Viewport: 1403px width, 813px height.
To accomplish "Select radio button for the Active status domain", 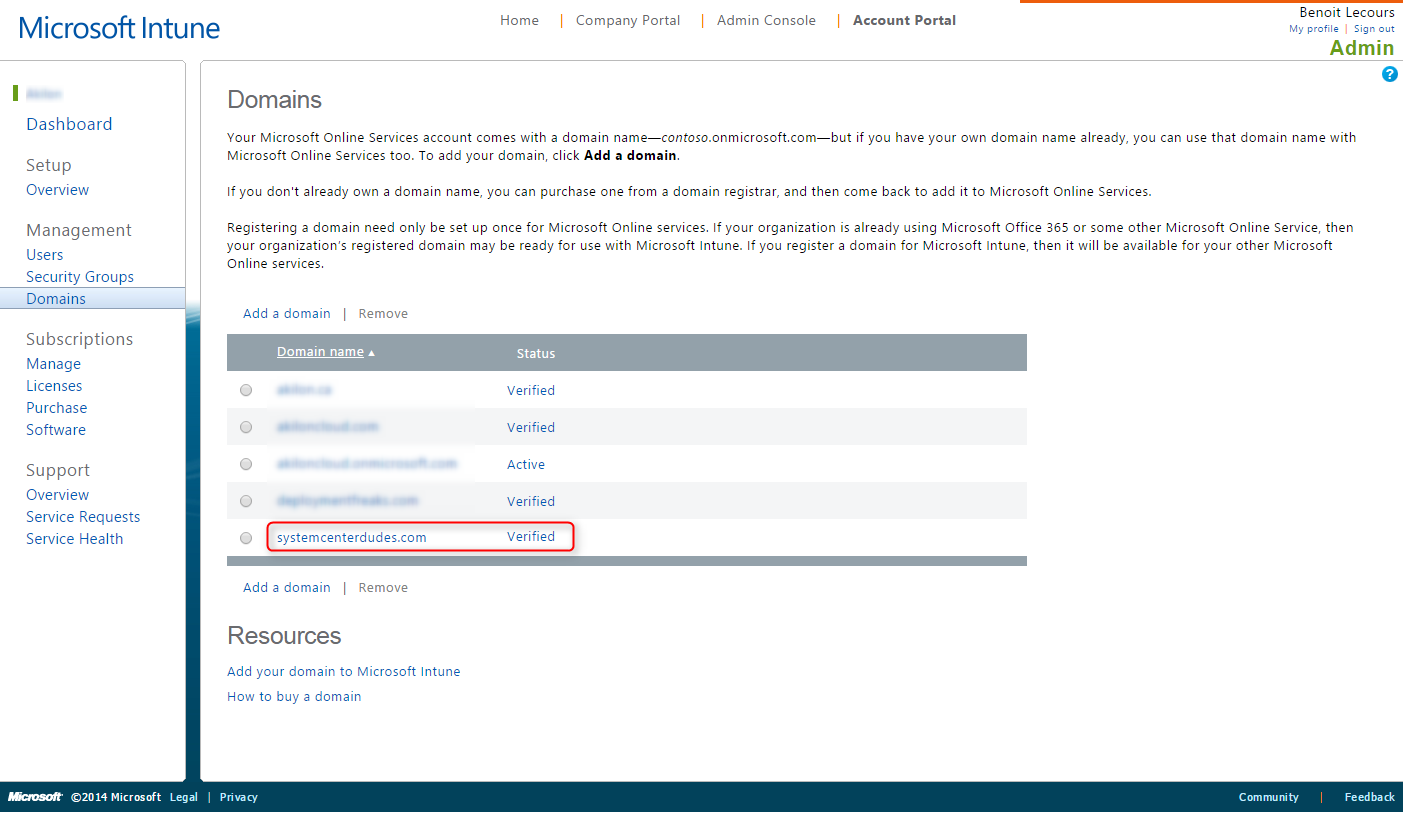I will click(x=246, y=464).
